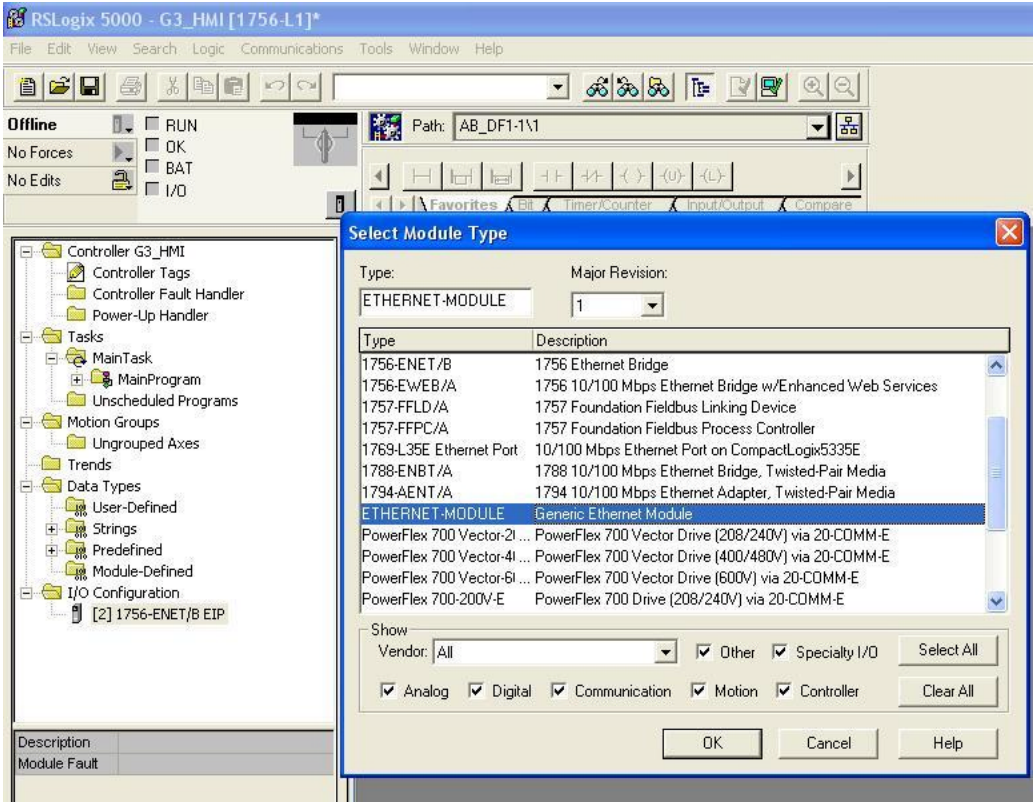Insert an Examine On contact instruction
The width and height of the screenshot is (1036, 805).
(551, 176)
